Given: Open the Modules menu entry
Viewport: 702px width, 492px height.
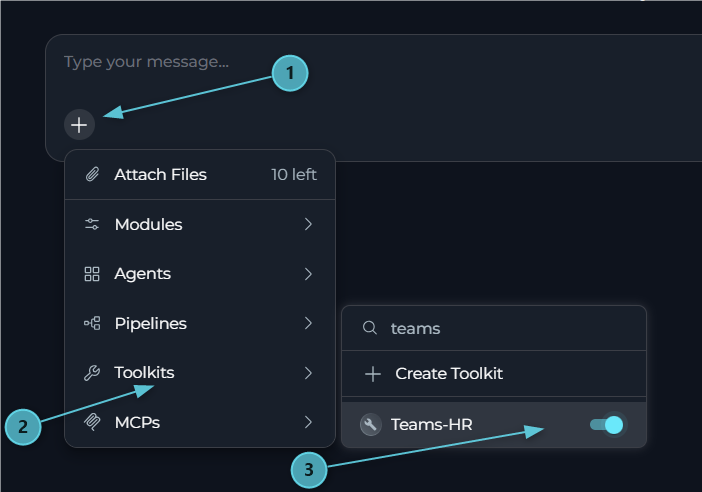Looking at the screenshot, I should [200, 224].
